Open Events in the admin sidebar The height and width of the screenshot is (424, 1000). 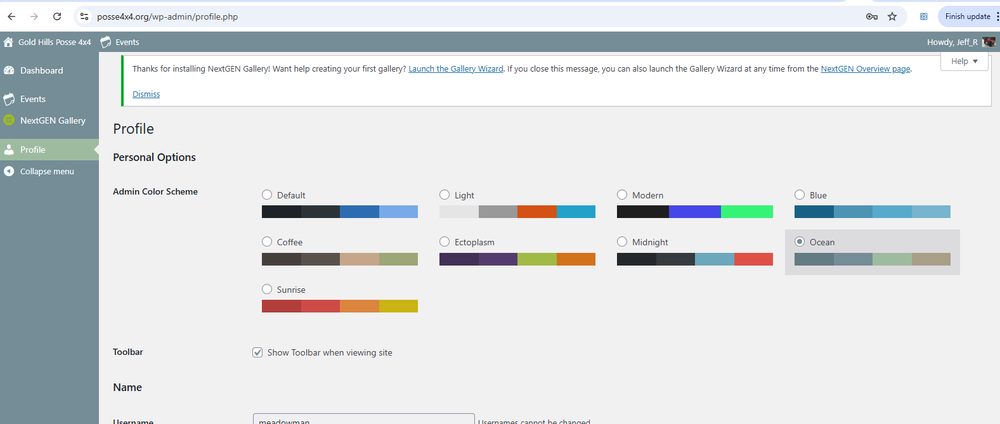click(x=33, y=99)
